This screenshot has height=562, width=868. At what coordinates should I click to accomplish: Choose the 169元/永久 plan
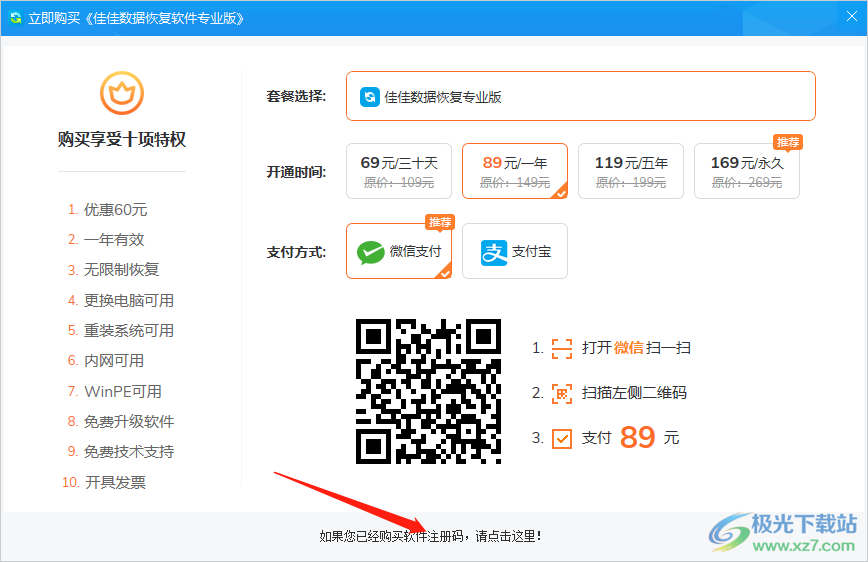747,171
